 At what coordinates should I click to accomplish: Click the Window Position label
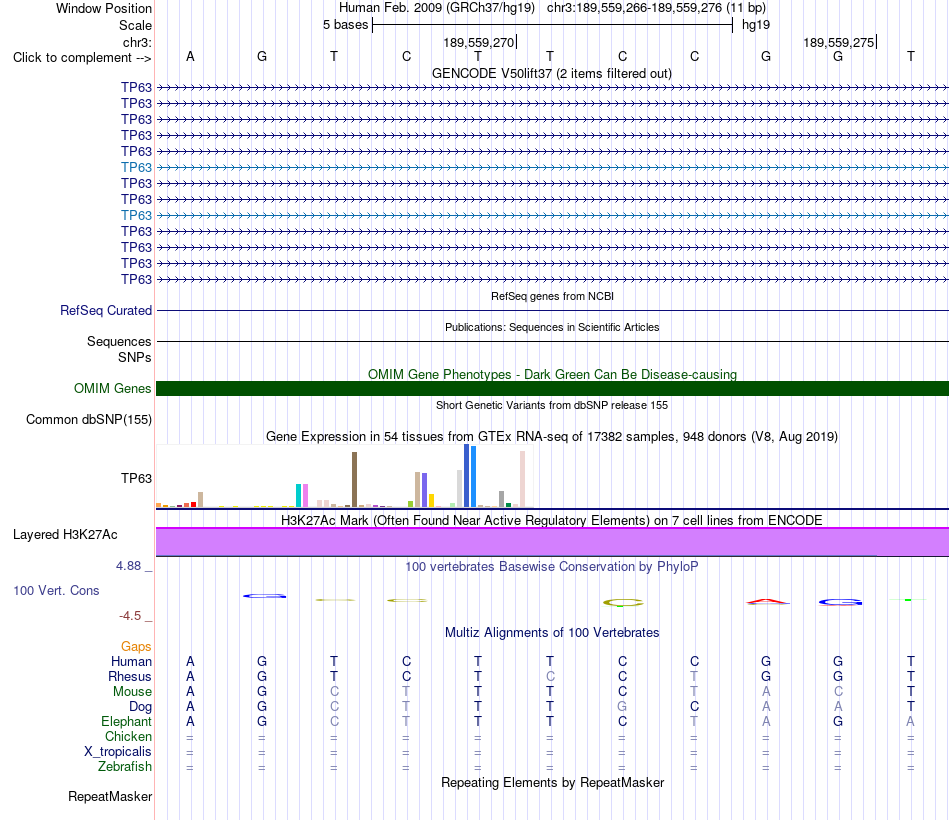(x=104, y=8)
